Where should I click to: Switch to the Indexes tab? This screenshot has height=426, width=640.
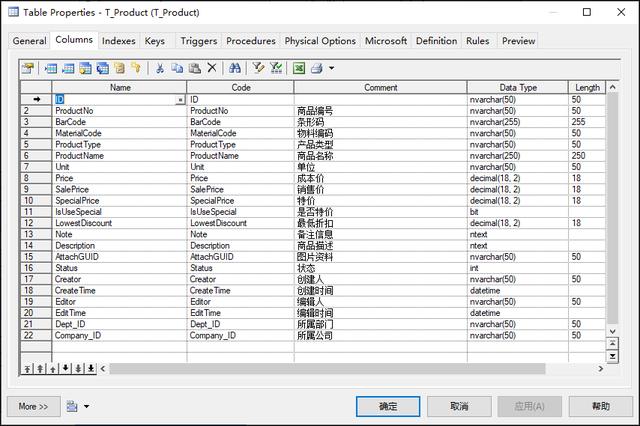coord(118,41)
